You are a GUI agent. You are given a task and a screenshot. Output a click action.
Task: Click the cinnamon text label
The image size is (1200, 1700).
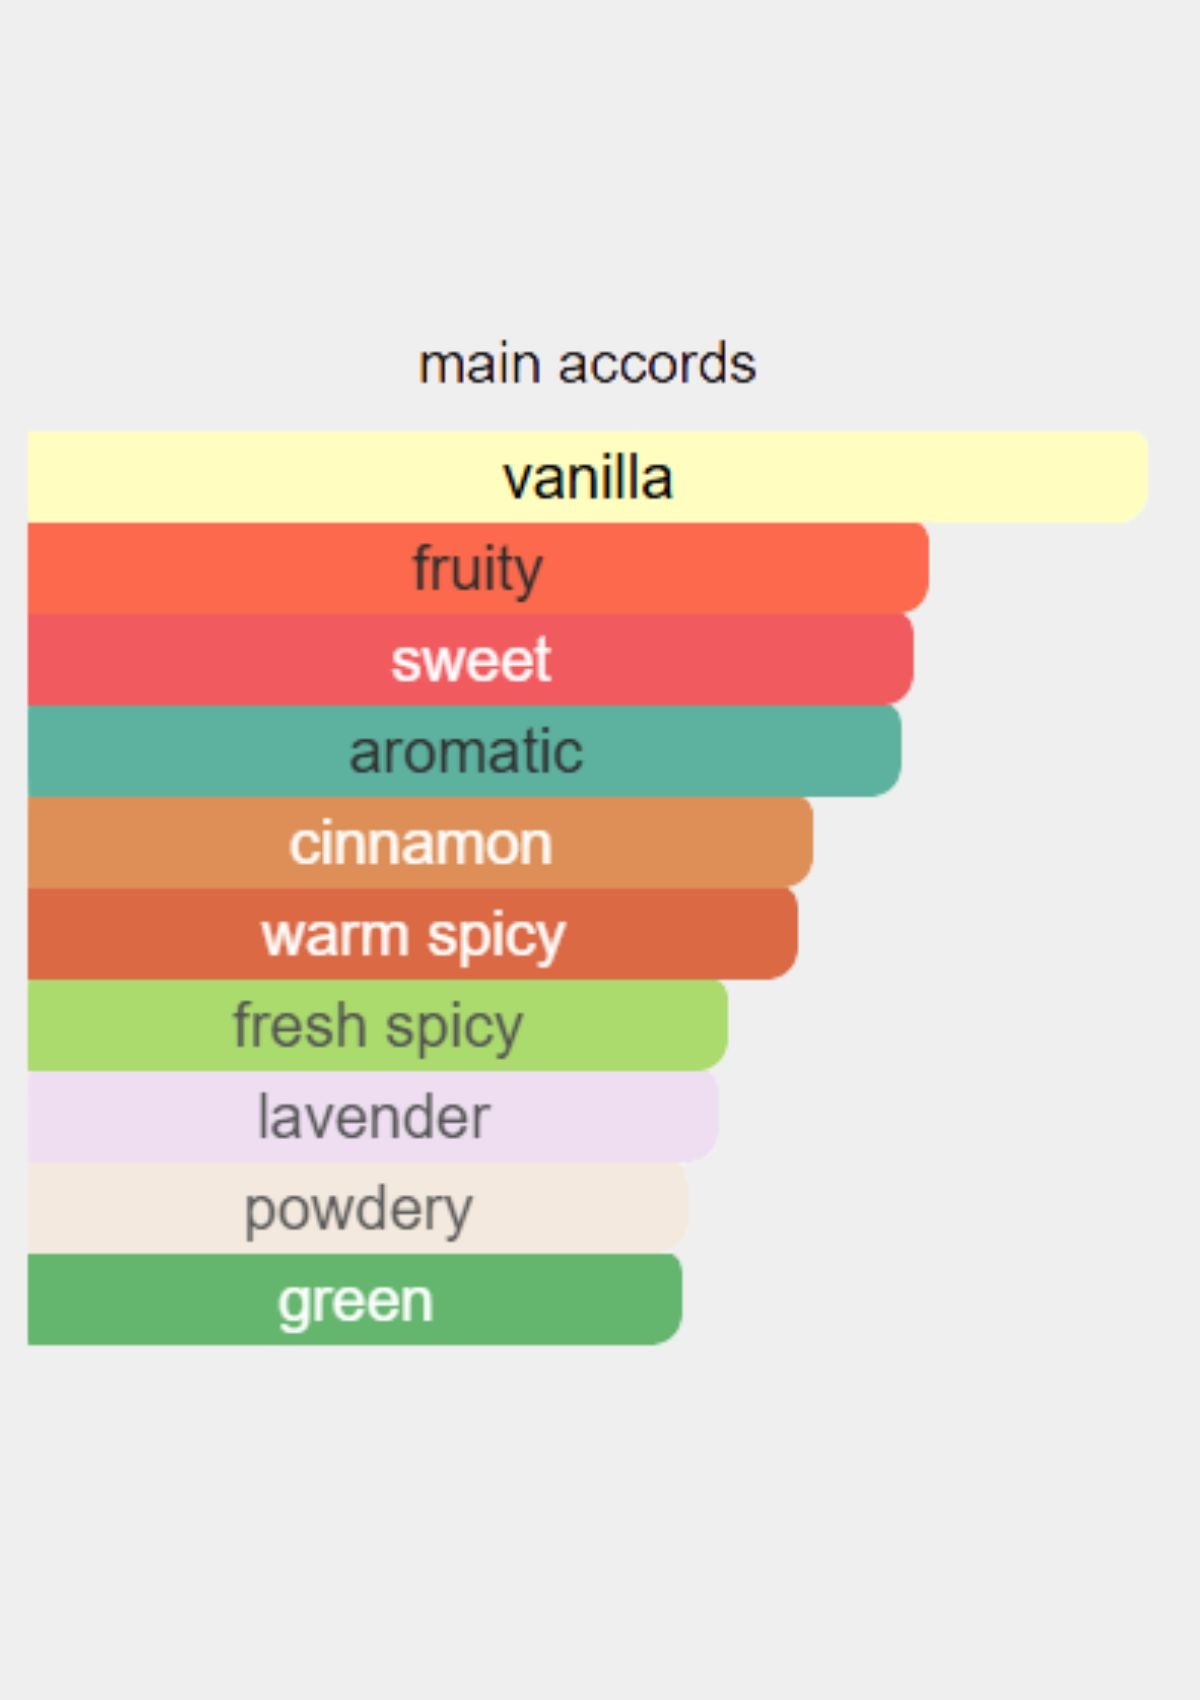pos(421,844)
